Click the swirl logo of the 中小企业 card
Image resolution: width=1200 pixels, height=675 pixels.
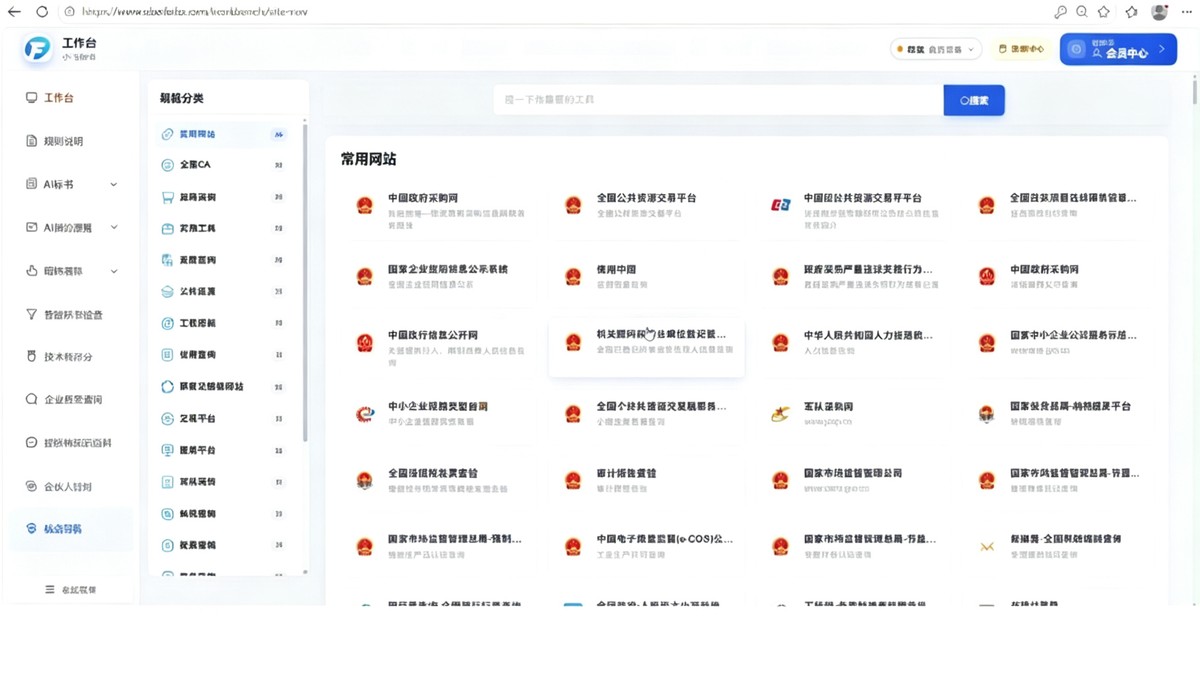(x=365, y=414)
